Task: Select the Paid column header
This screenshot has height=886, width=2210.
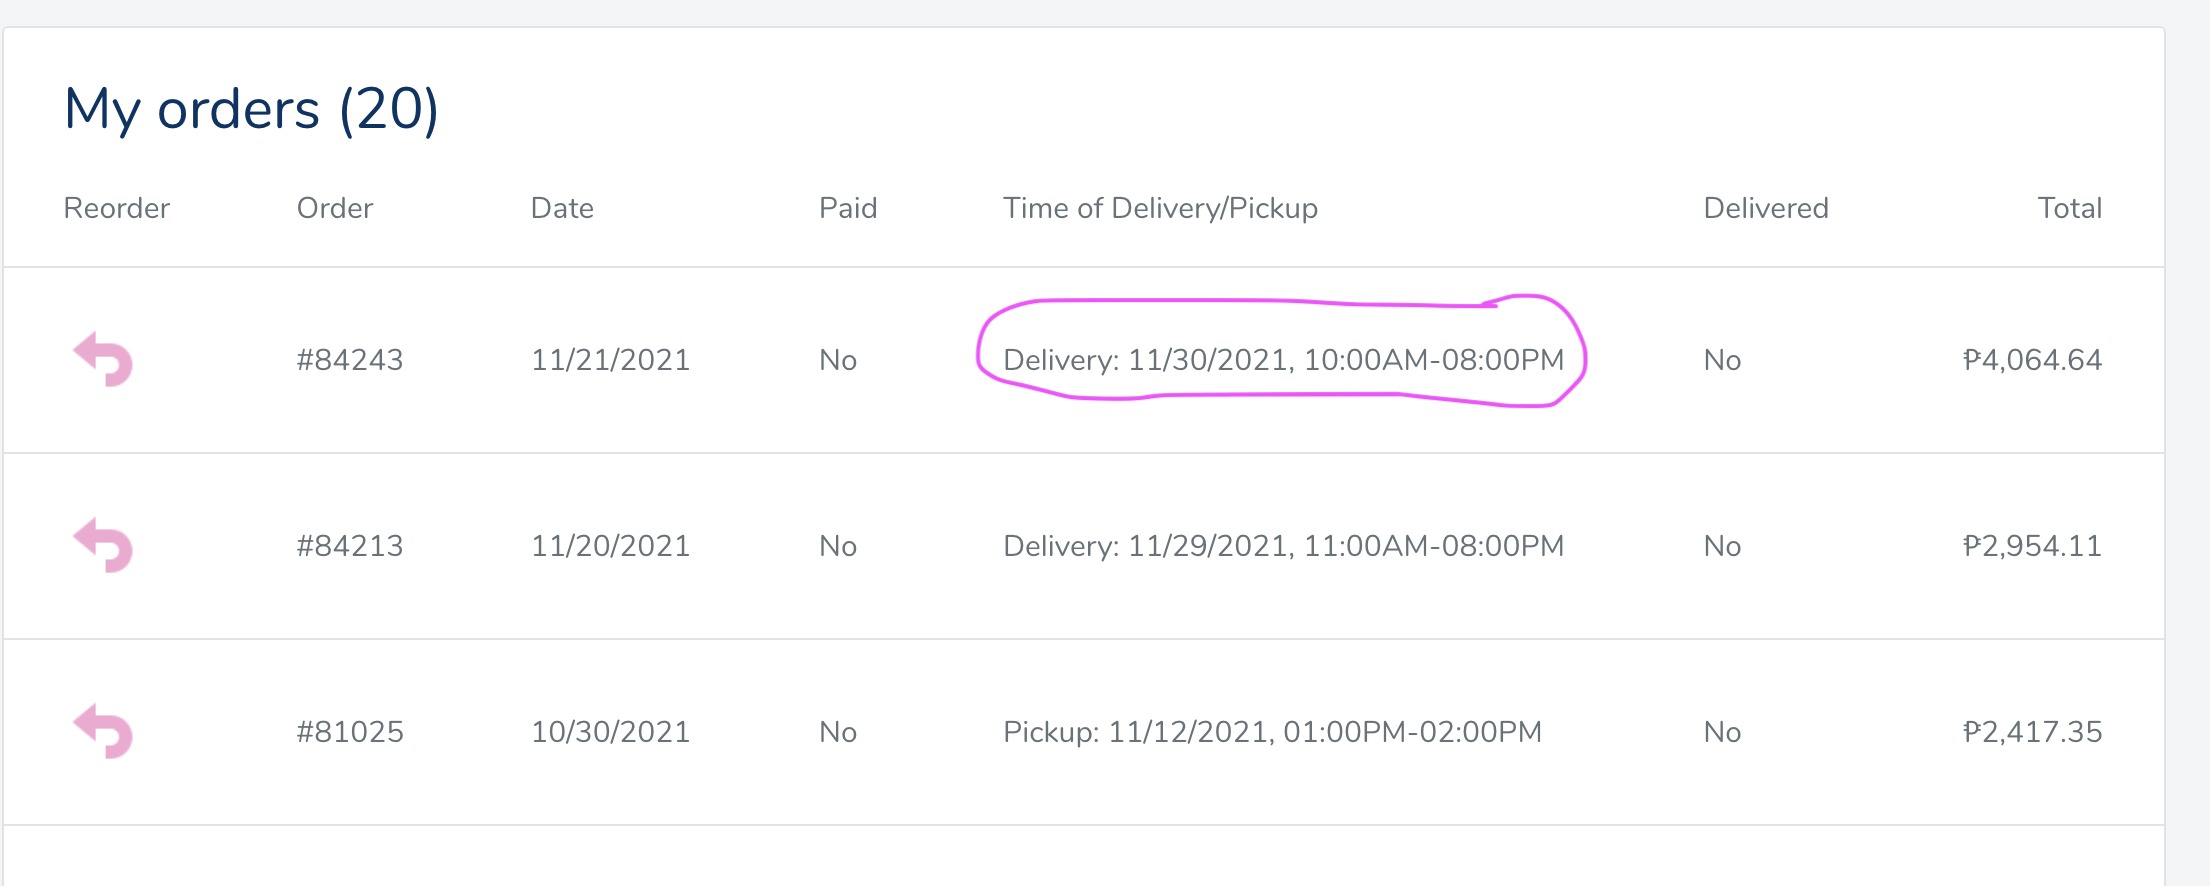Action: [848, 208]
